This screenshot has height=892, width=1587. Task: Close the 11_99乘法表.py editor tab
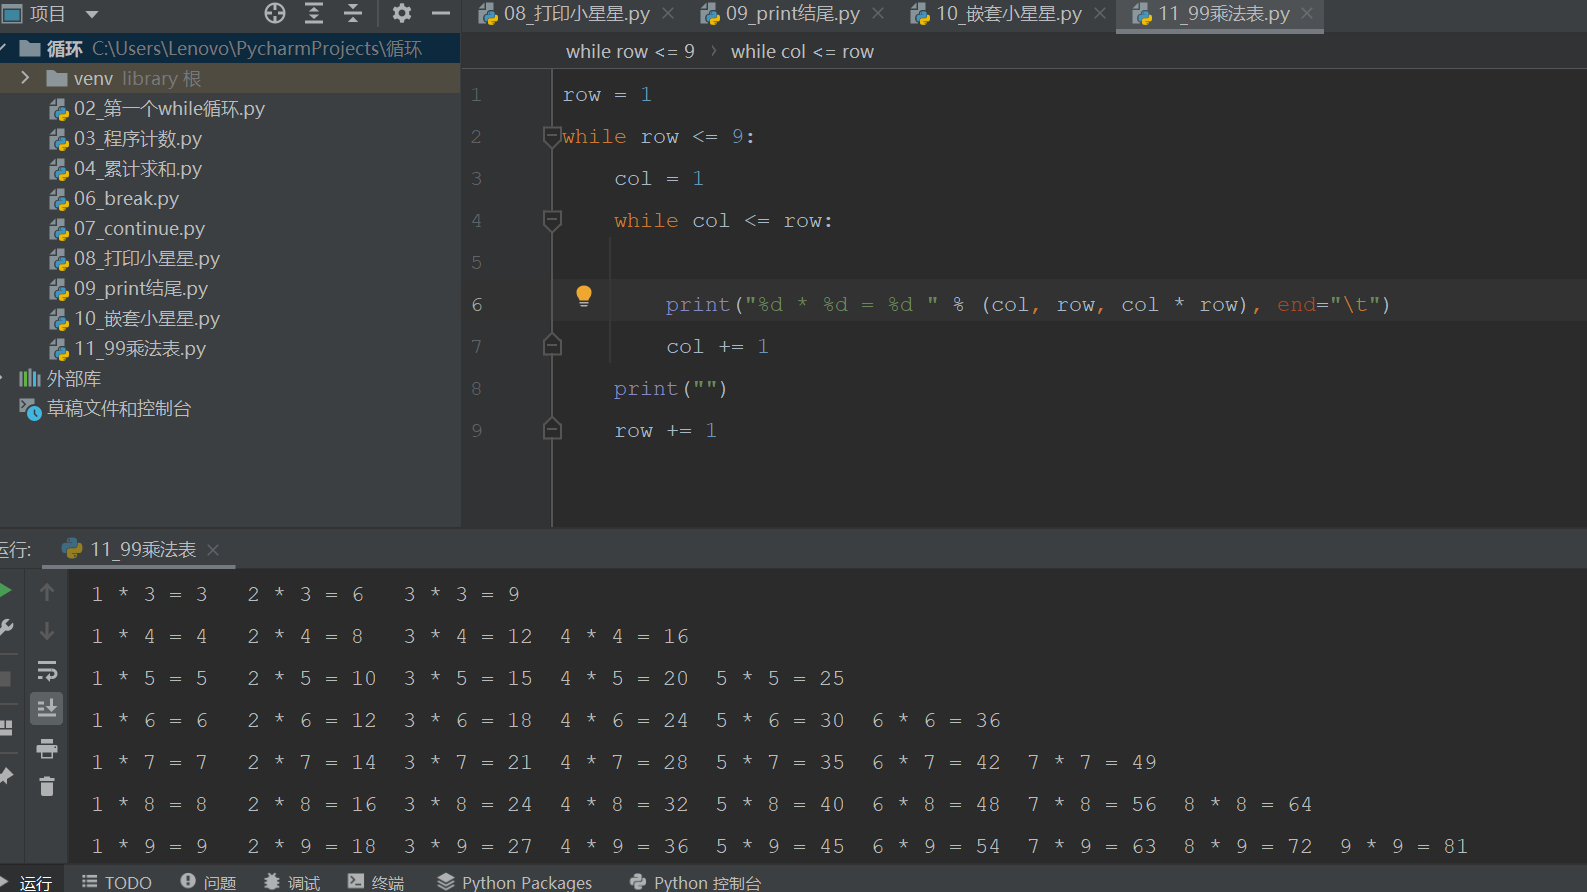pos(1307,13)
